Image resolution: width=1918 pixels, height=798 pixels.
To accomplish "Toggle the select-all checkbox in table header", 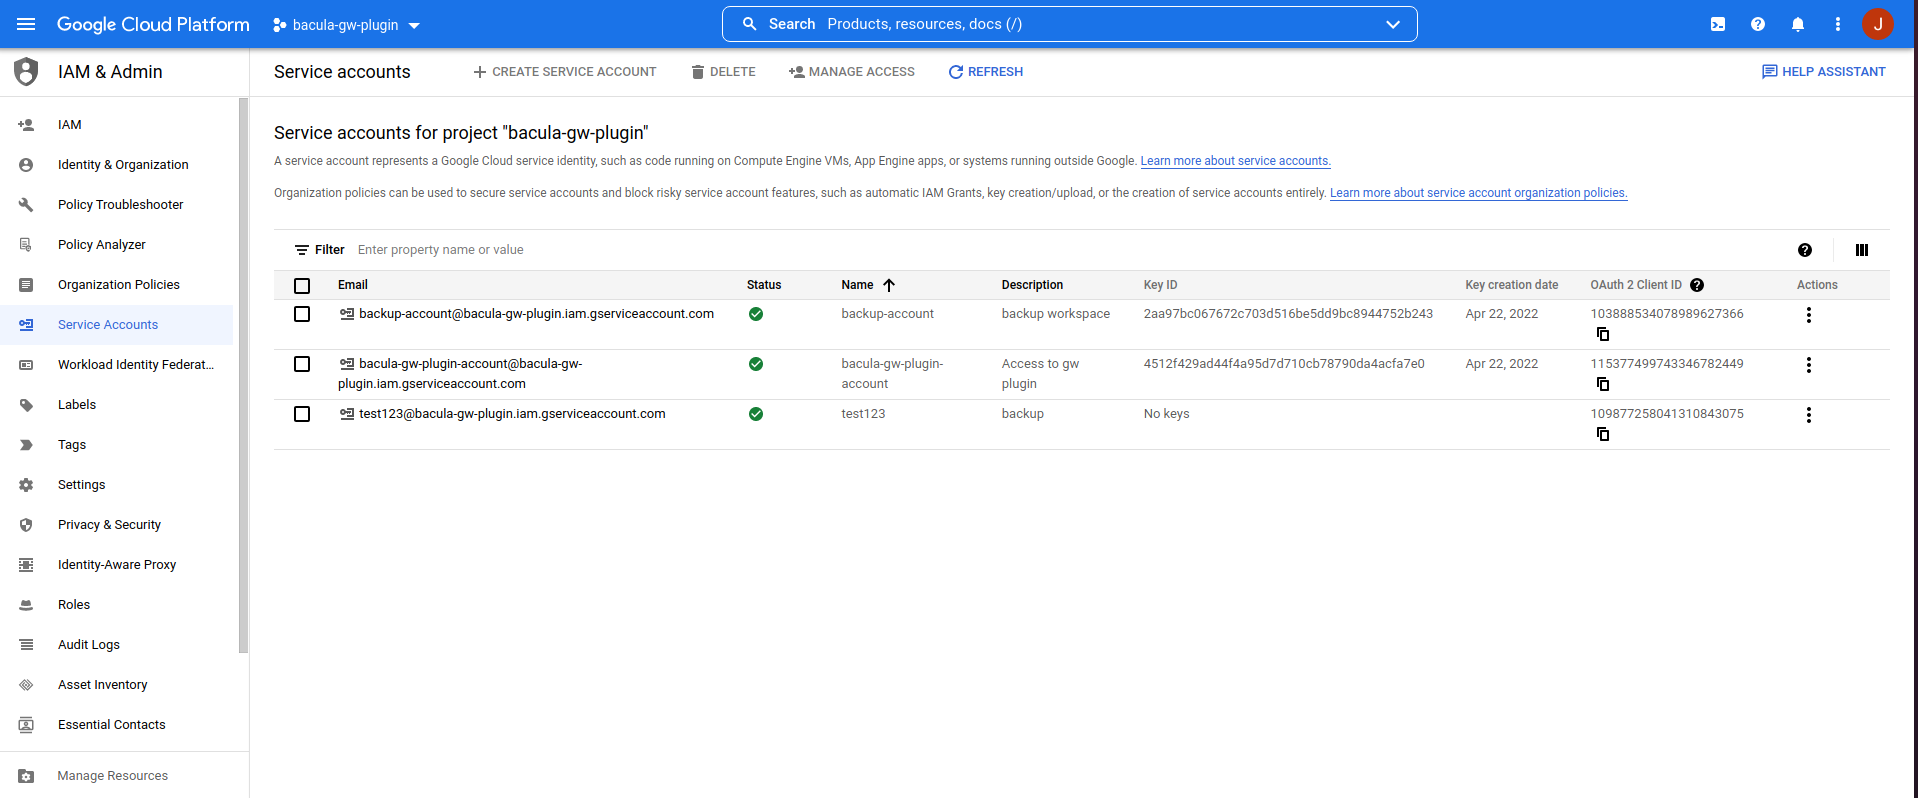I will [x=302, y=286].
